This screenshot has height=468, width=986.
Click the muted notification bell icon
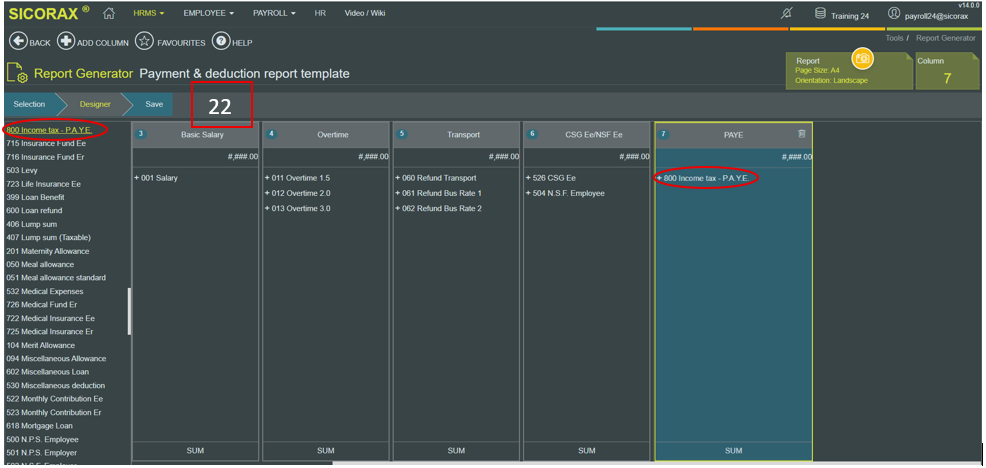pos(786,13)
